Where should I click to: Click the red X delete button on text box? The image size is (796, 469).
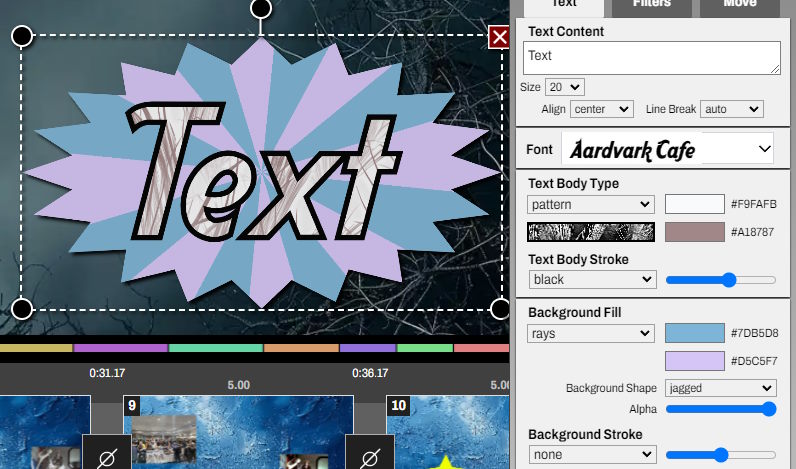tap(499, 37)
